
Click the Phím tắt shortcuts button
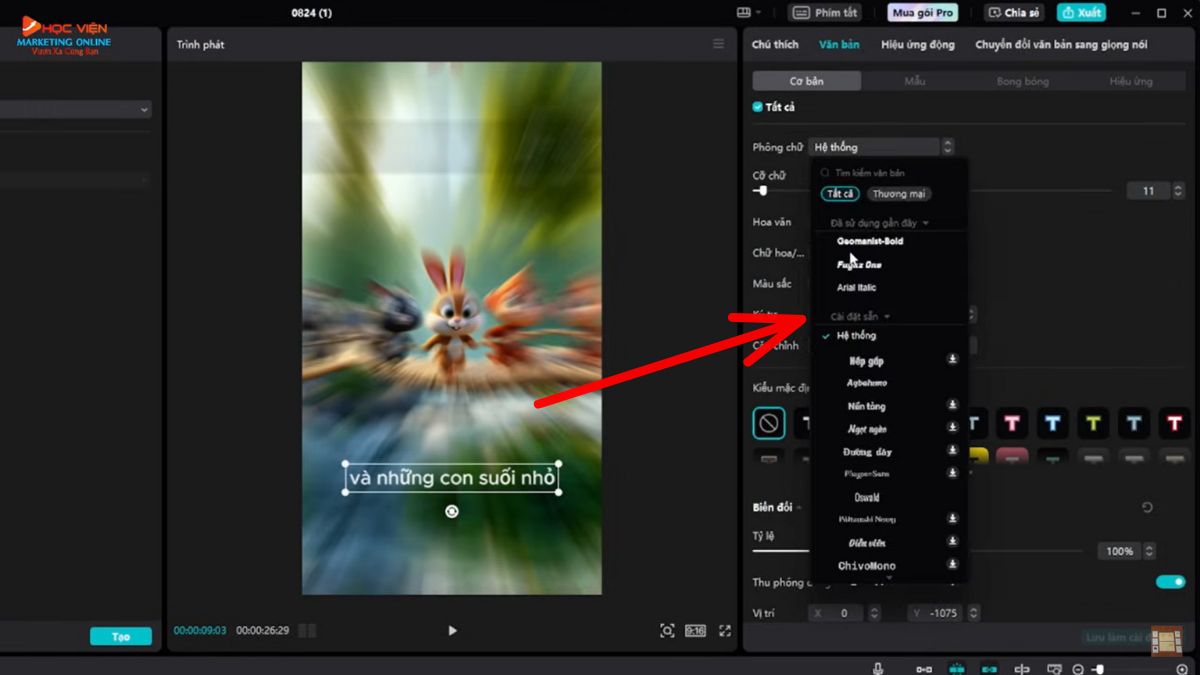click(826, 13)
